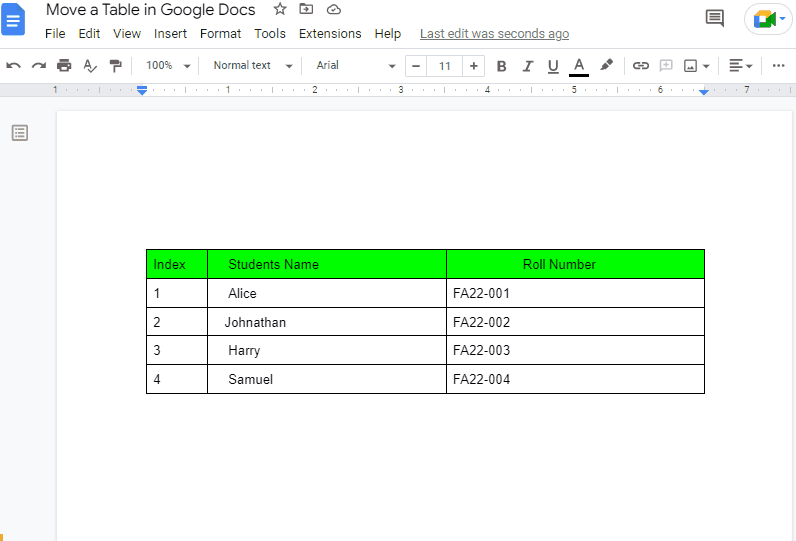Click the right indent marker on the ruler
This screenshot has height=541, width=796.
point(704,91)
